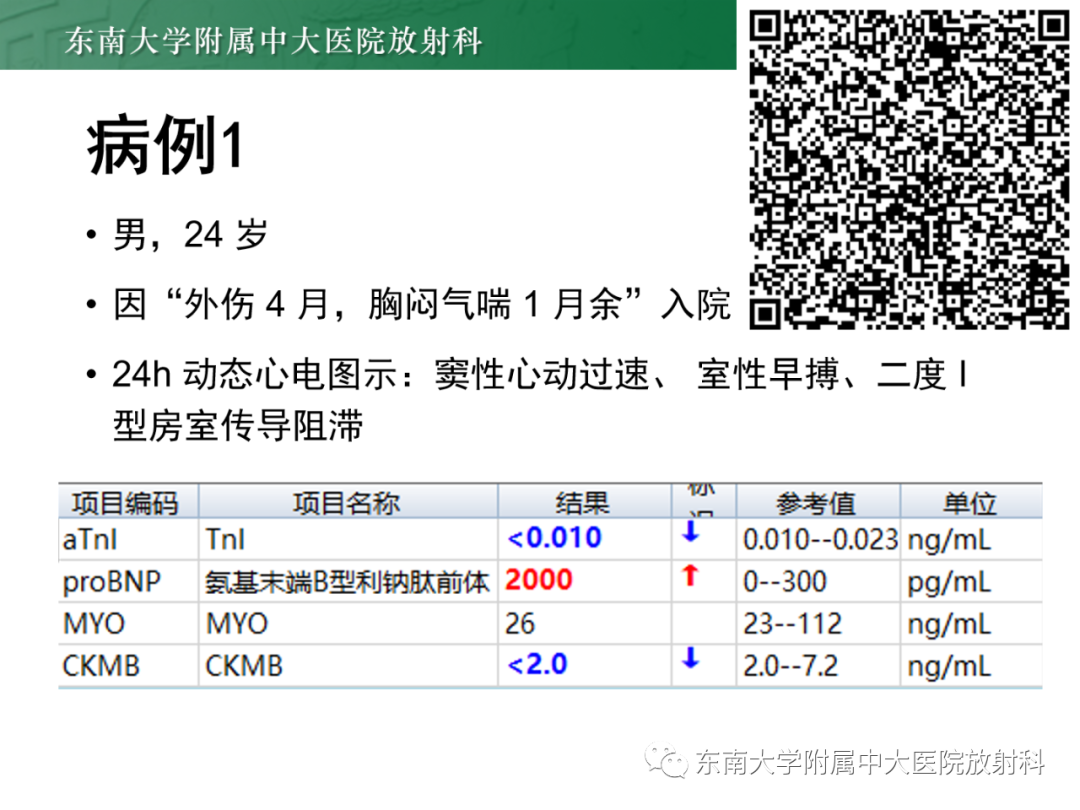The image size is (1080, 810).
Task: Click the 26 result value
Action: tap(520, 624)
